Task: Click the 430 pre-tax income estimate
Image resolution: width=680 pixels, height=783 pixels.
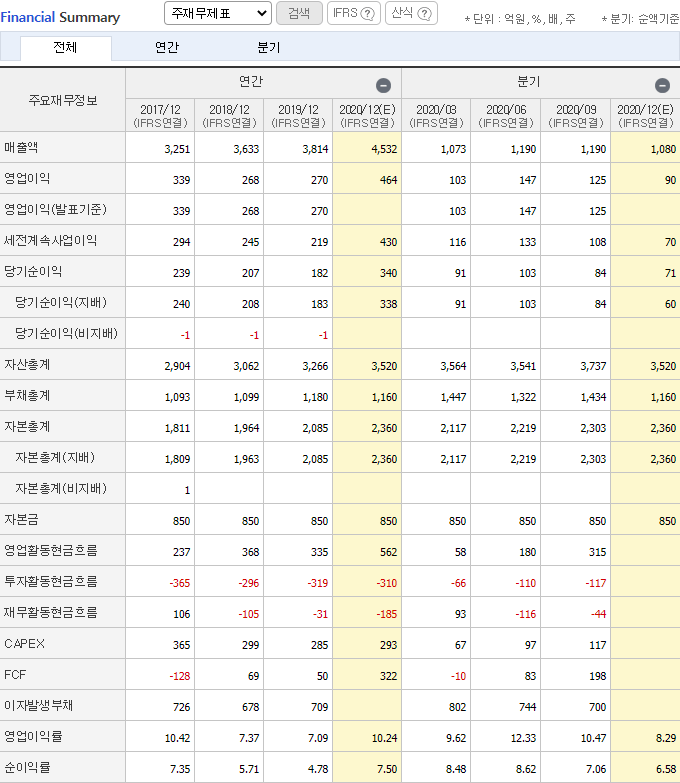Action: tap(388, 242)
